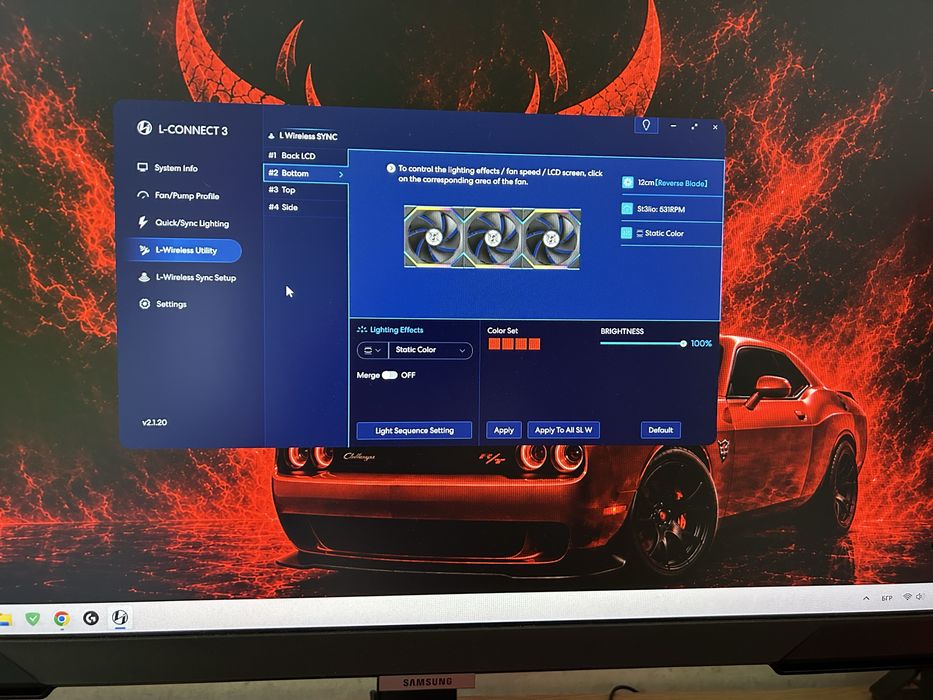The height and width of the screenshot is (700, 933).
Task: Click the Static Color status icon
Action: [x=626, y=233]
